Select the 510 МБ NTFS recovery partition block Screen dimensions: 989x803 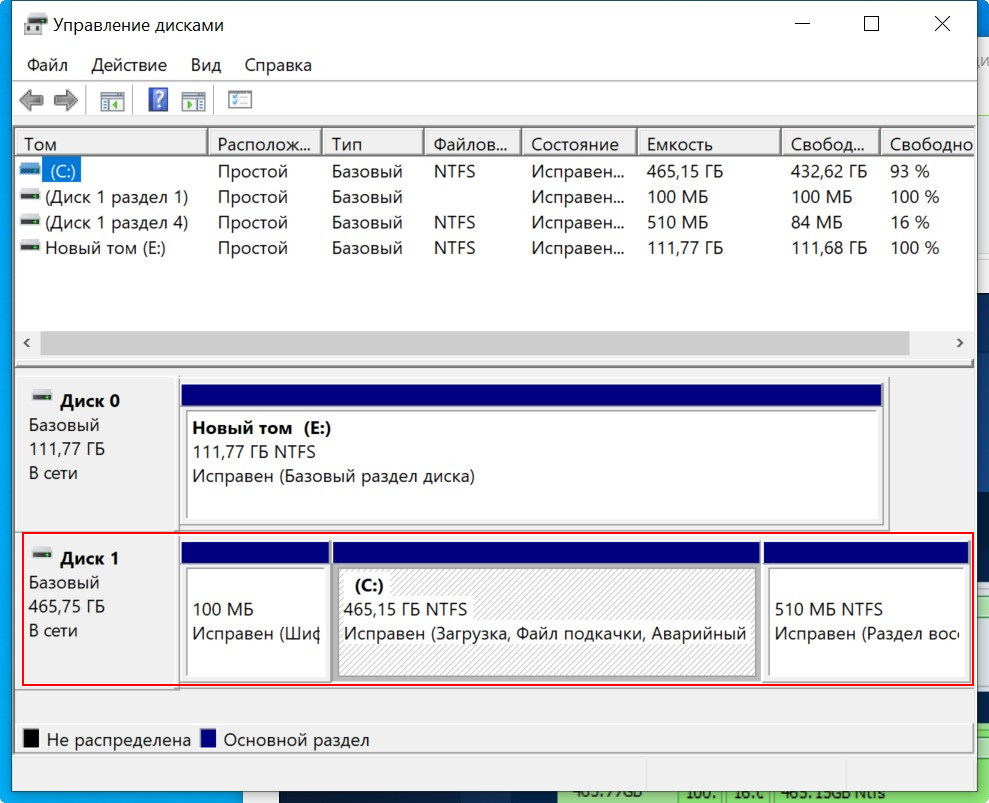point(866,622)
